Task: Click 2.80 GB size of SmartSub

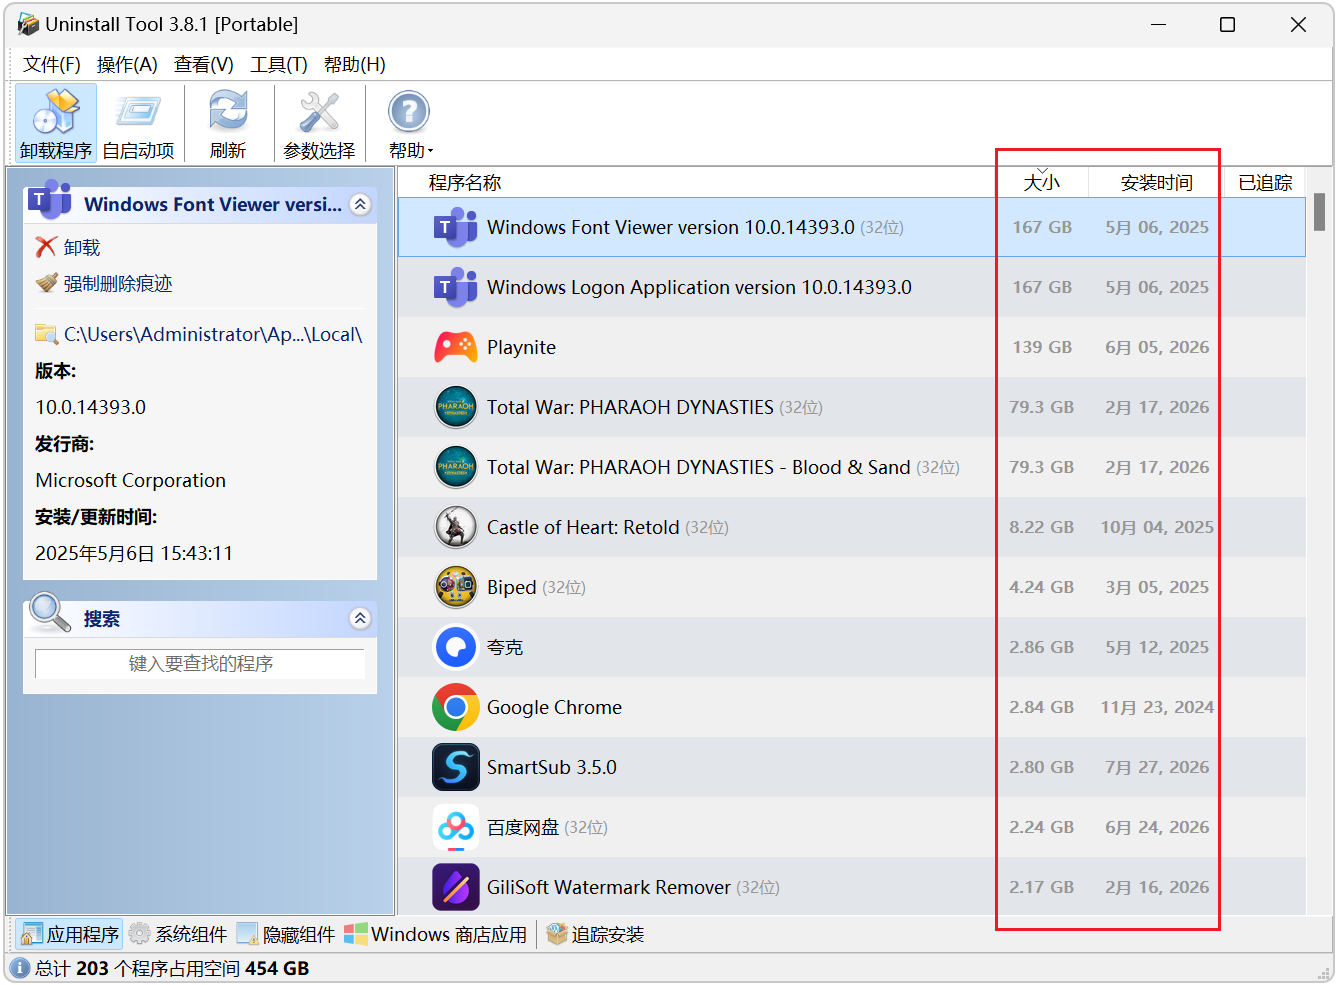Action: click(1042, 767)
